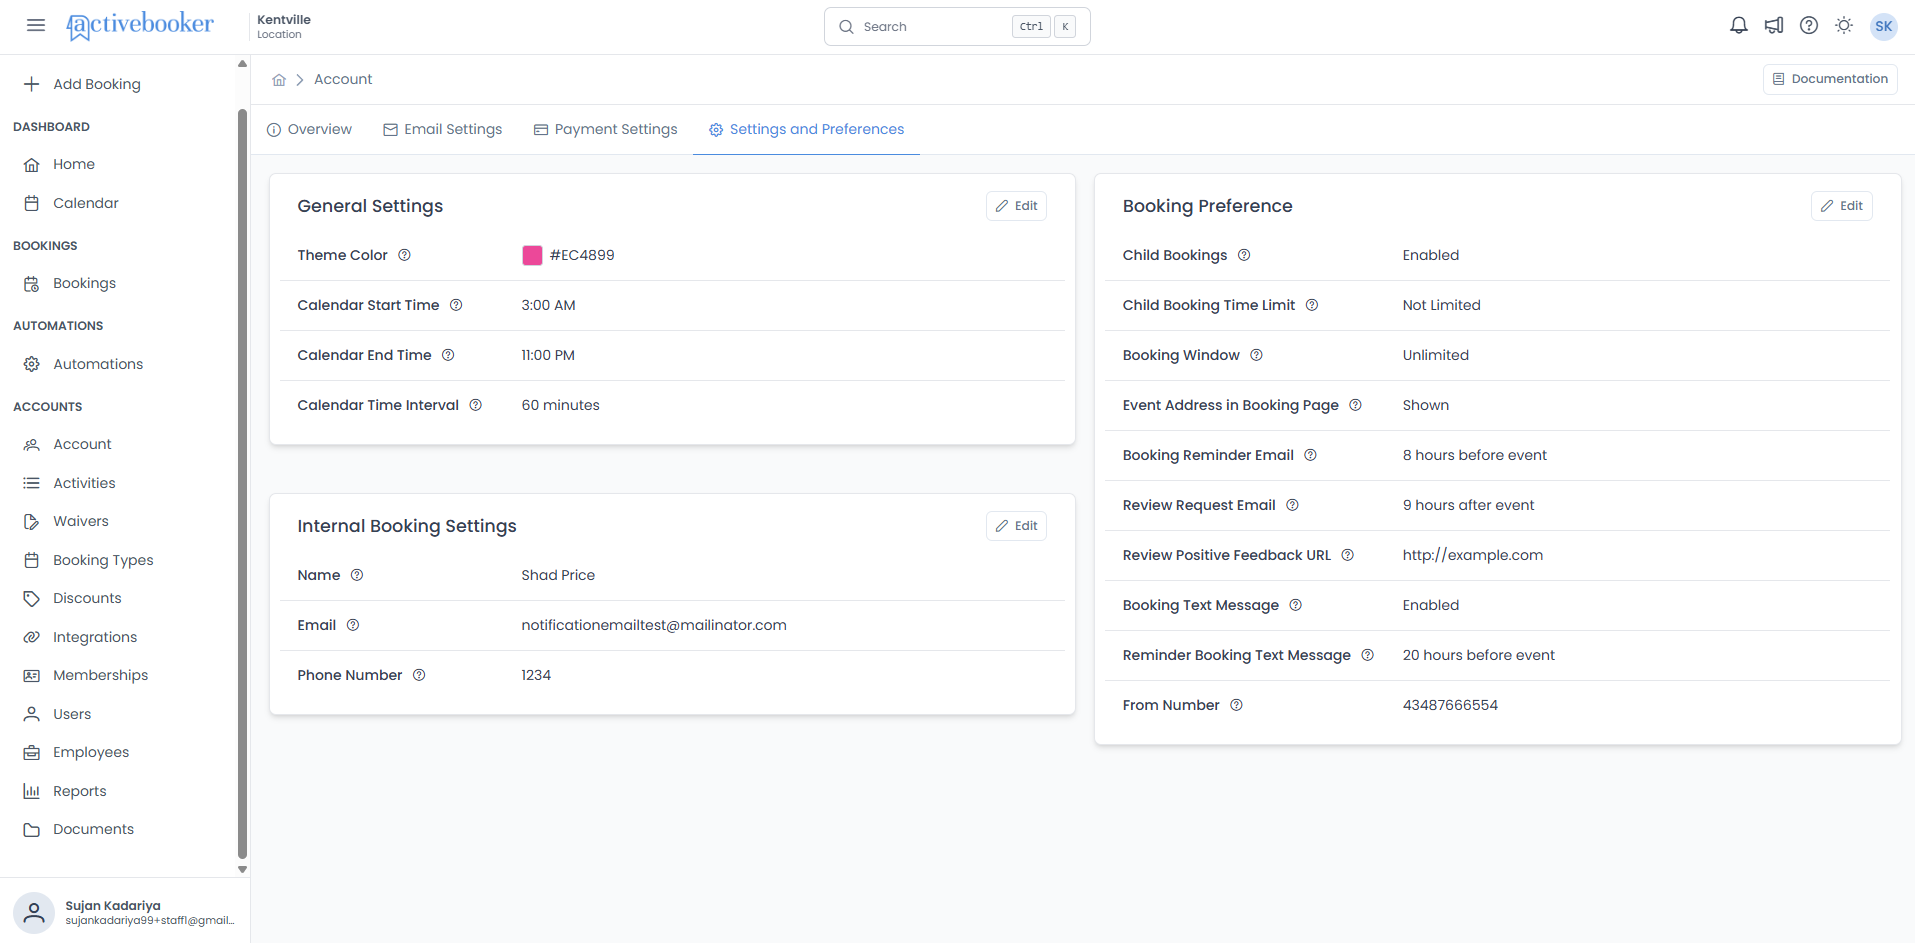Image resolution: width=1915 pixels, height=943 pixels.
Task: Switch to the Email Settings tab
Action: pyautogui.click(x=443, y=129)
